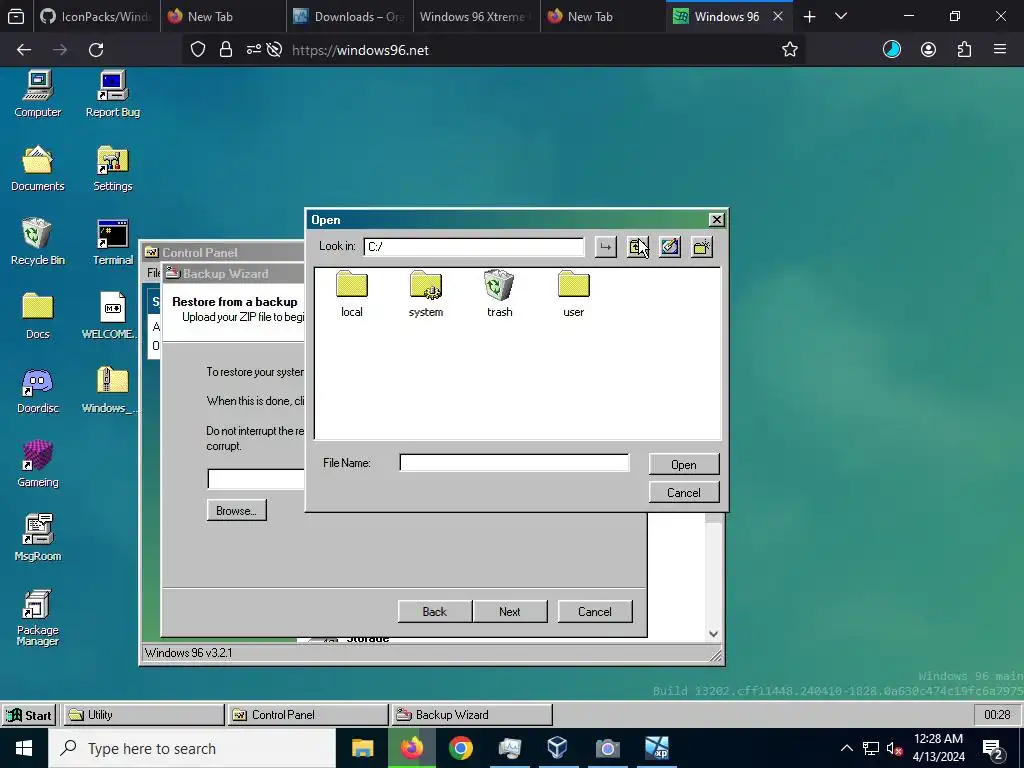Select the Docs desktop folder
This screenshot has height=768, width=1024.
point(38,316)
